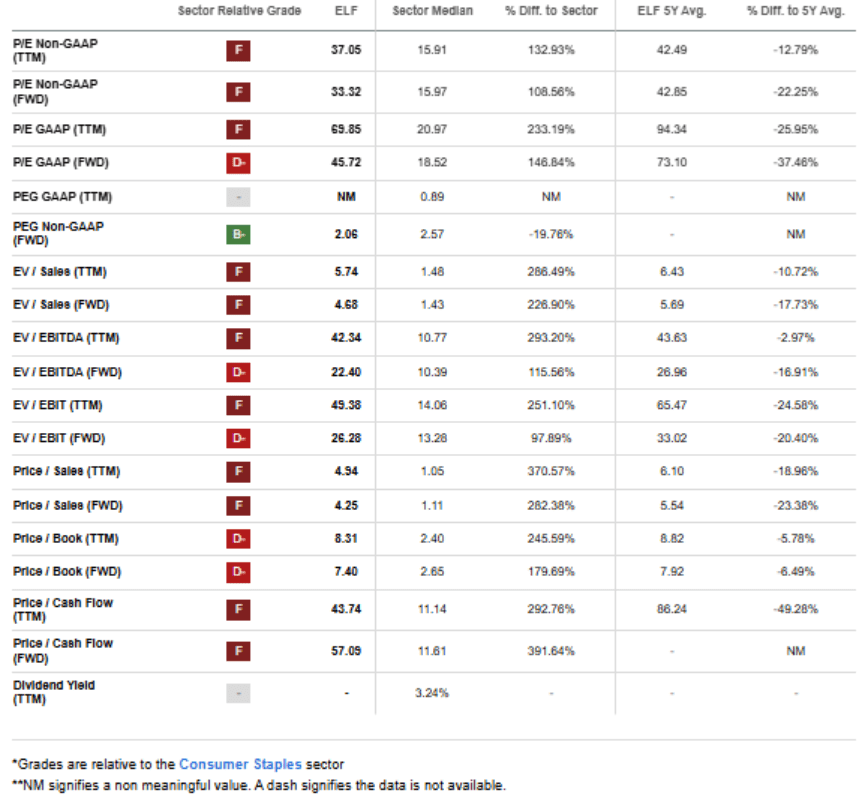Click the ELF 5Y Avg. column header
This screenshot has width=862, height=807.
click(672, 10)
